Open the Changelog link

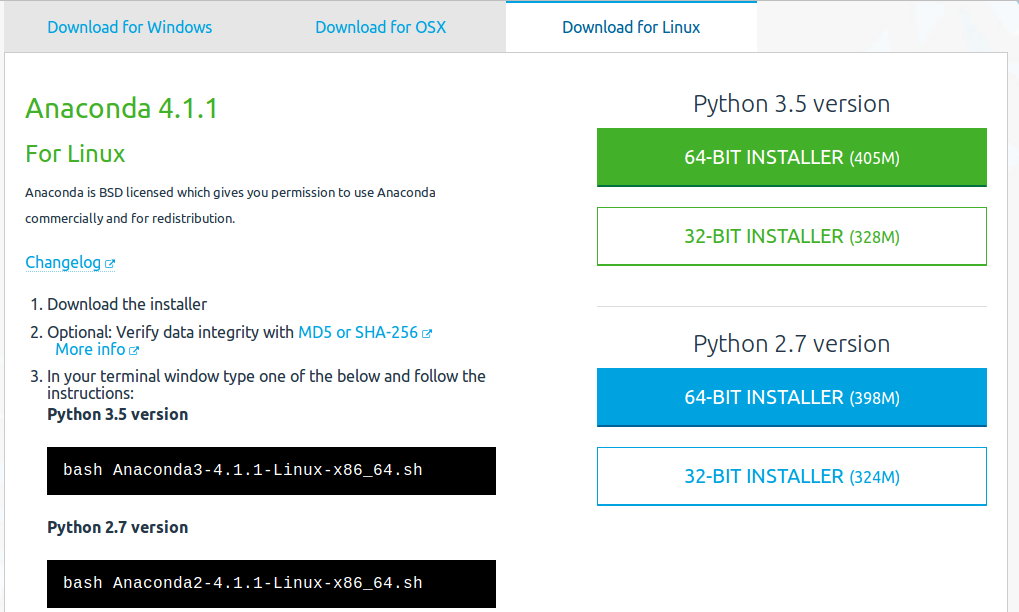63,262
